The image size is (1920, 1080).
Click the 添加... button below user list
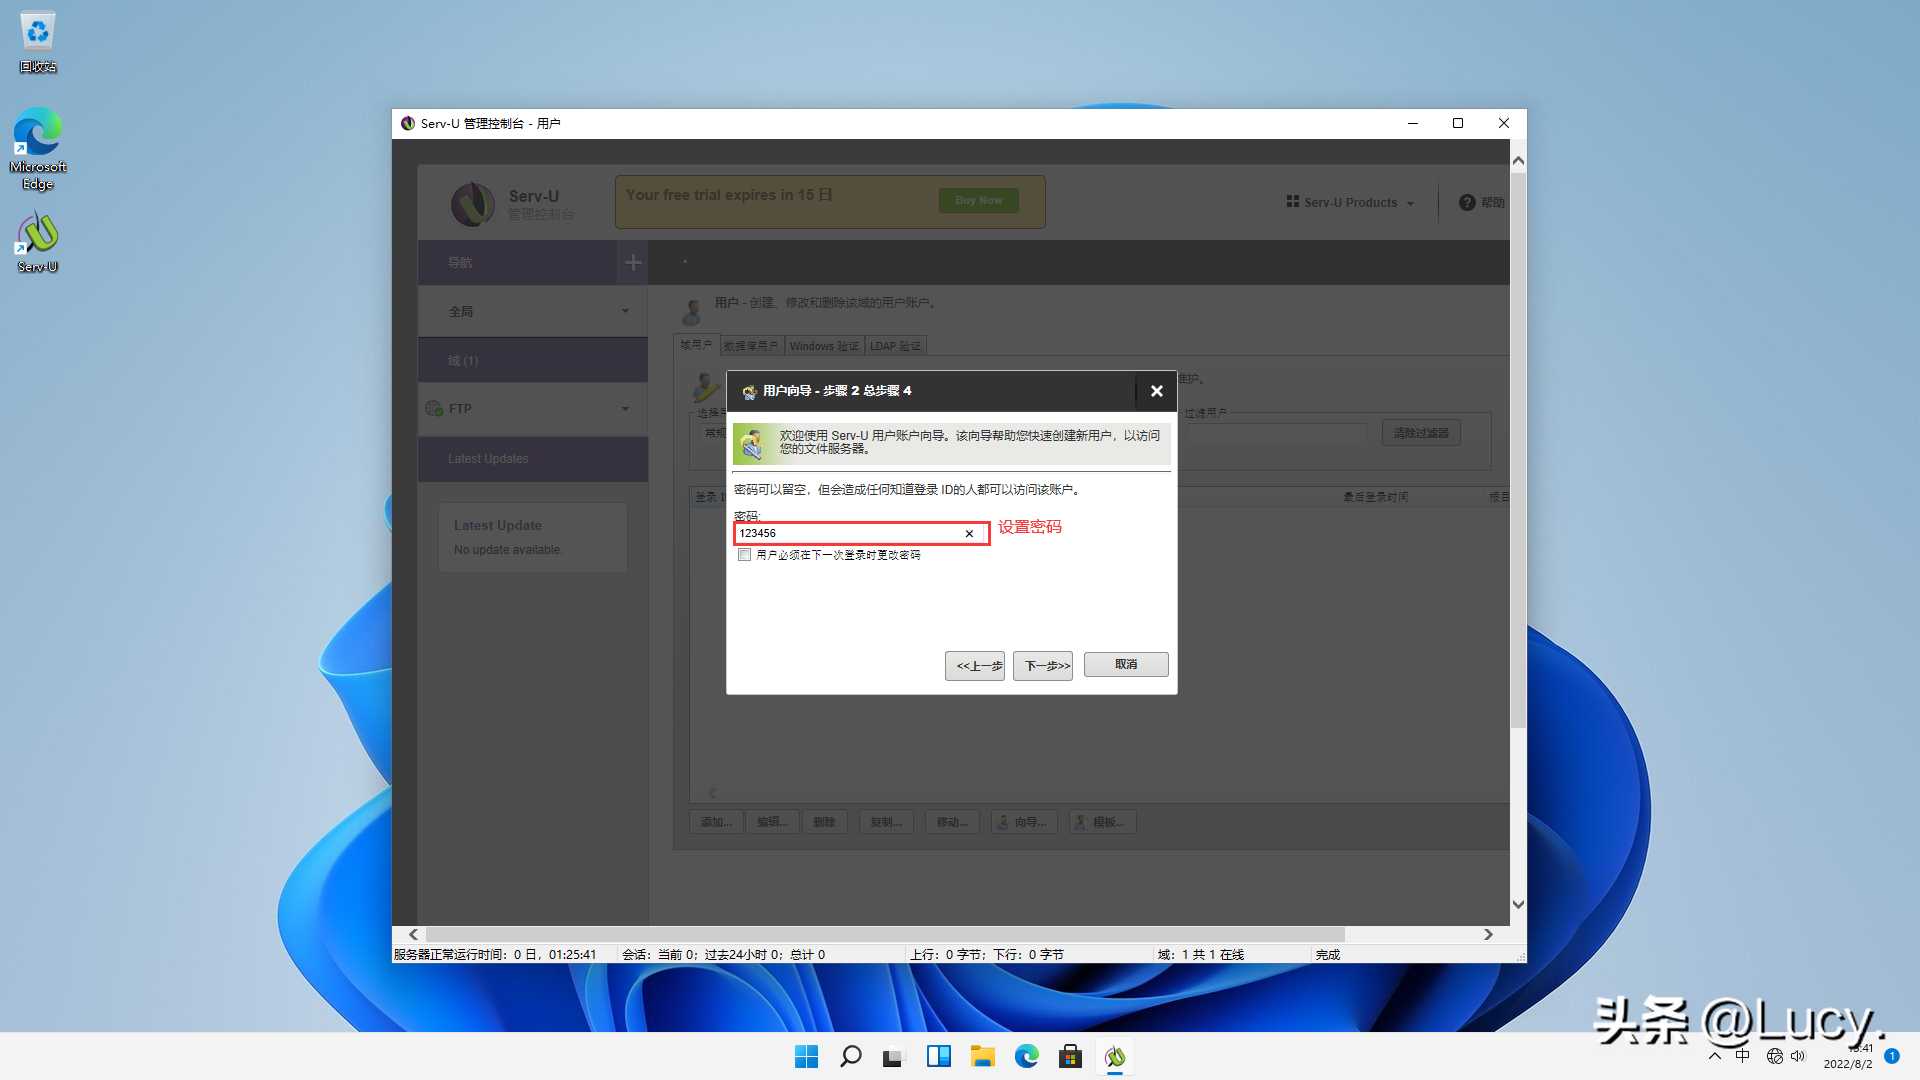(716, 822)
